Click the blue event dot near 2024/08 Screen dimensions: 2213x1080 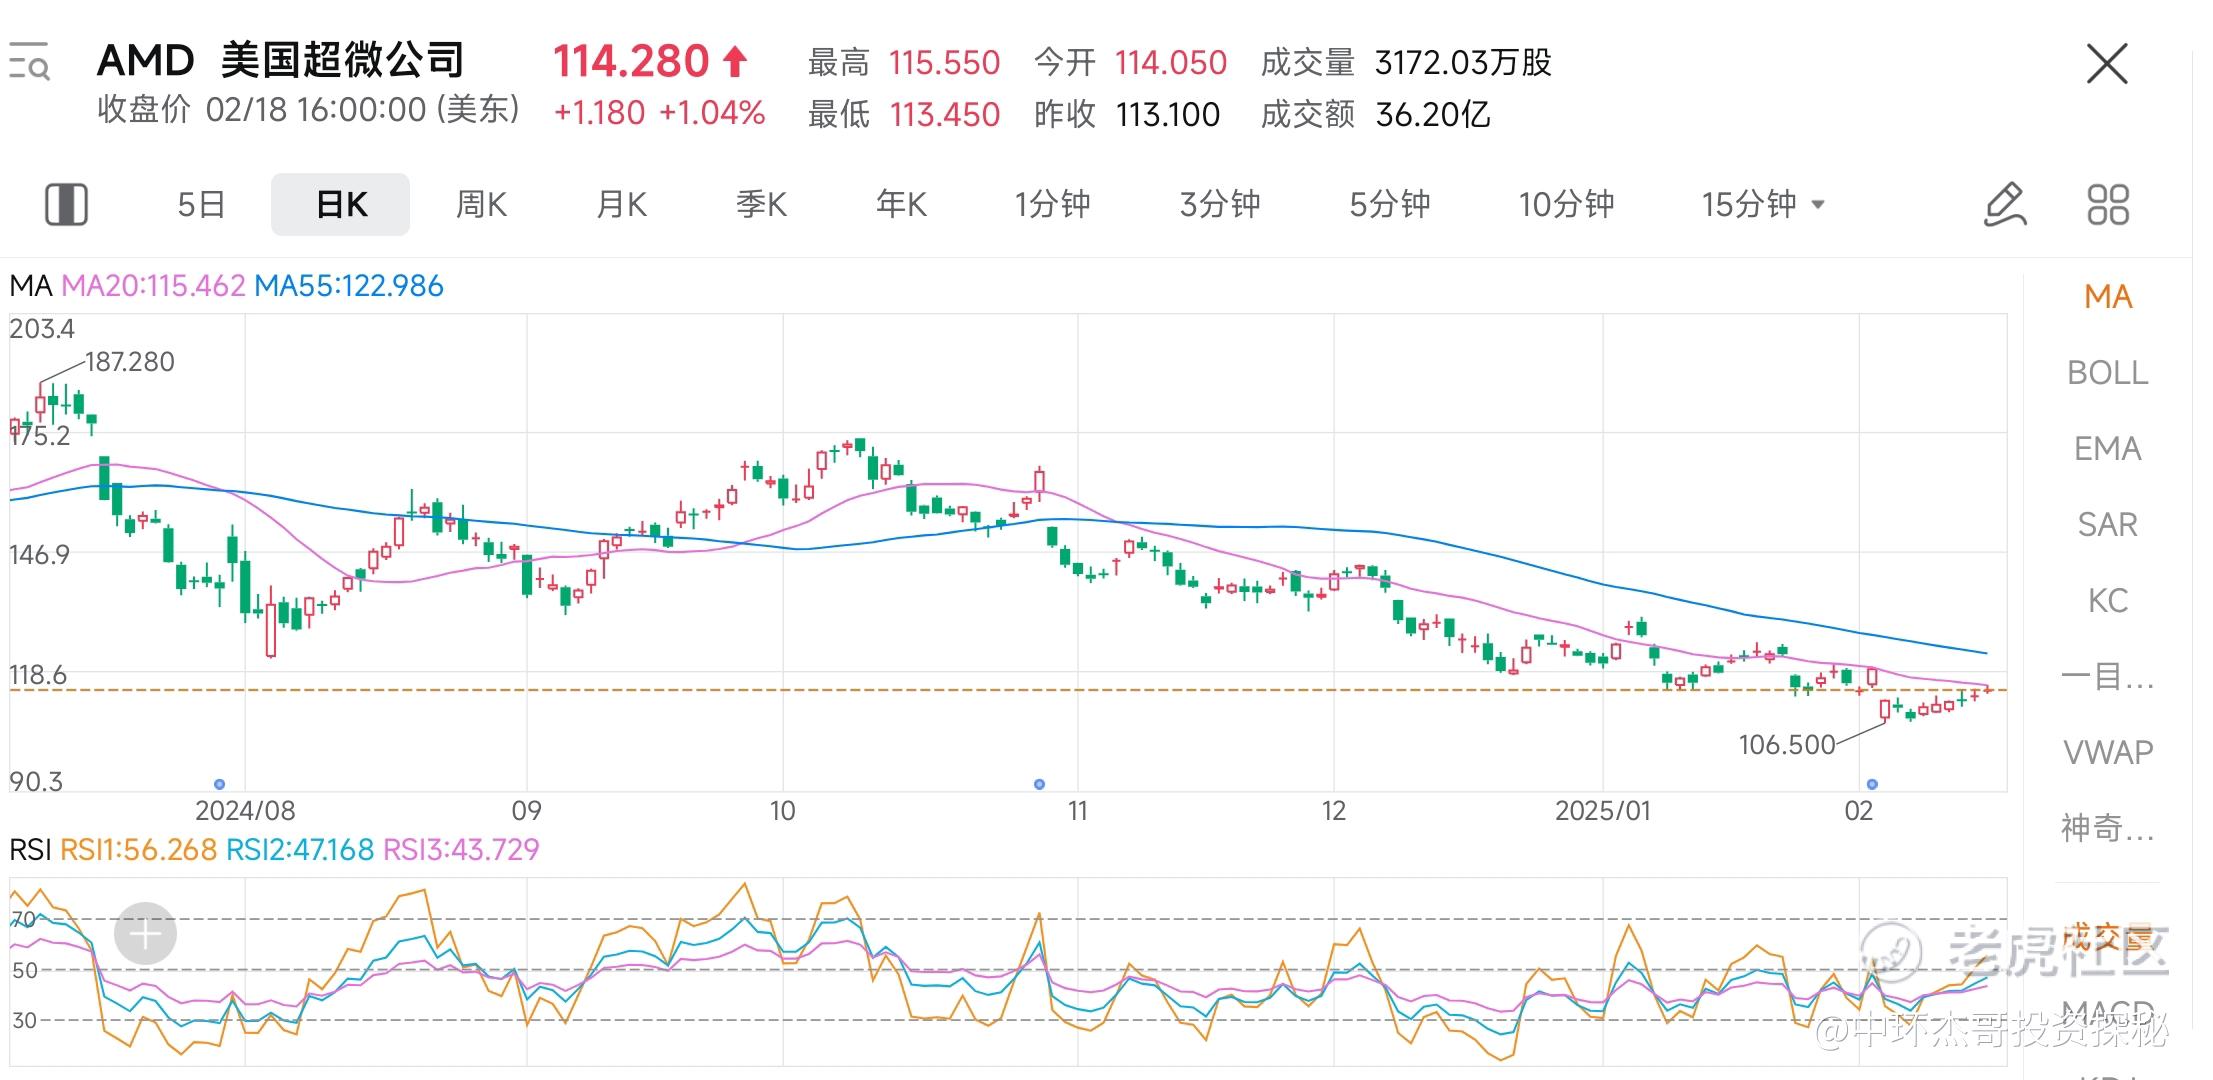click(220, 784)
